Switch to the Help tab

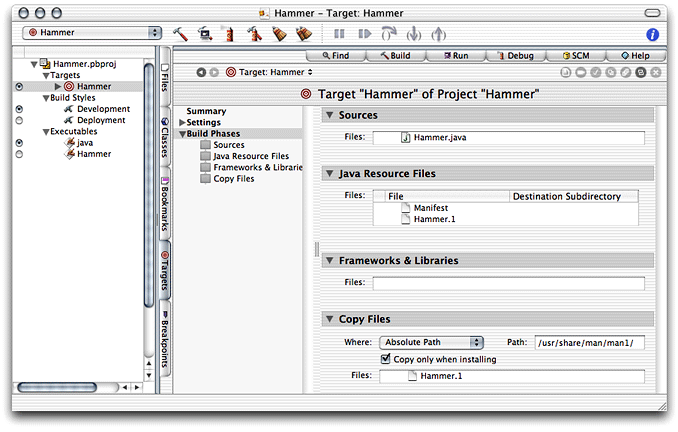click(636, 55)
